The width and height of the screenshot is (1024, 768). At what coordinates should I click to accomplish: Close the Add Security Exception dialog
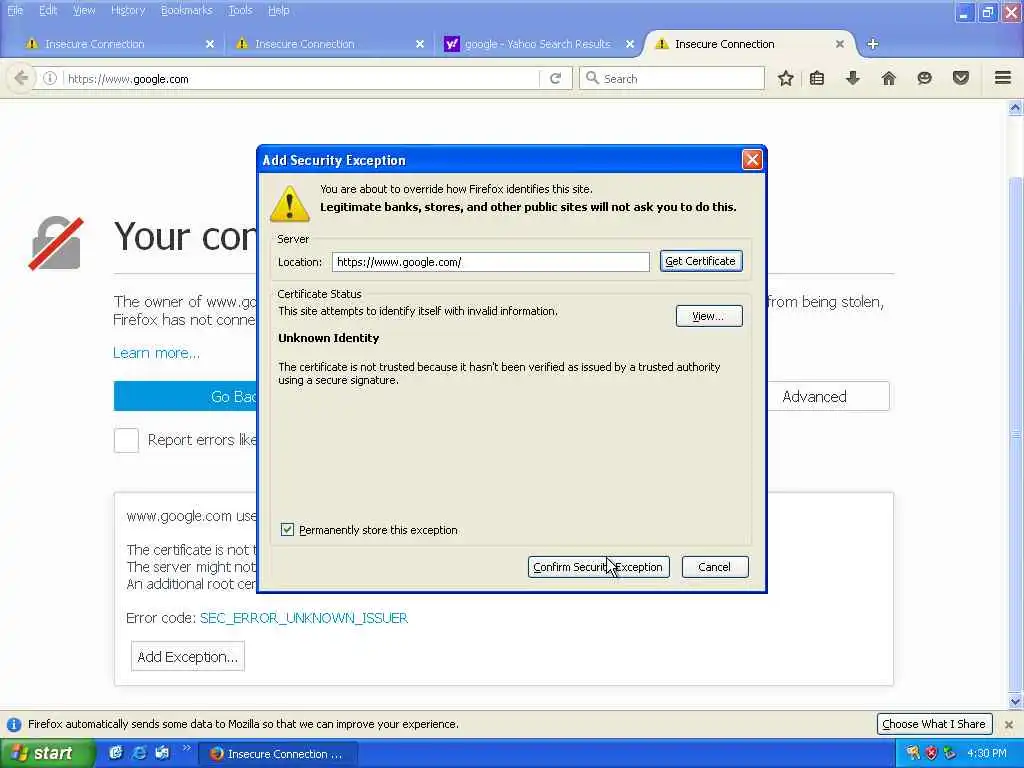[x=752, y=159]
